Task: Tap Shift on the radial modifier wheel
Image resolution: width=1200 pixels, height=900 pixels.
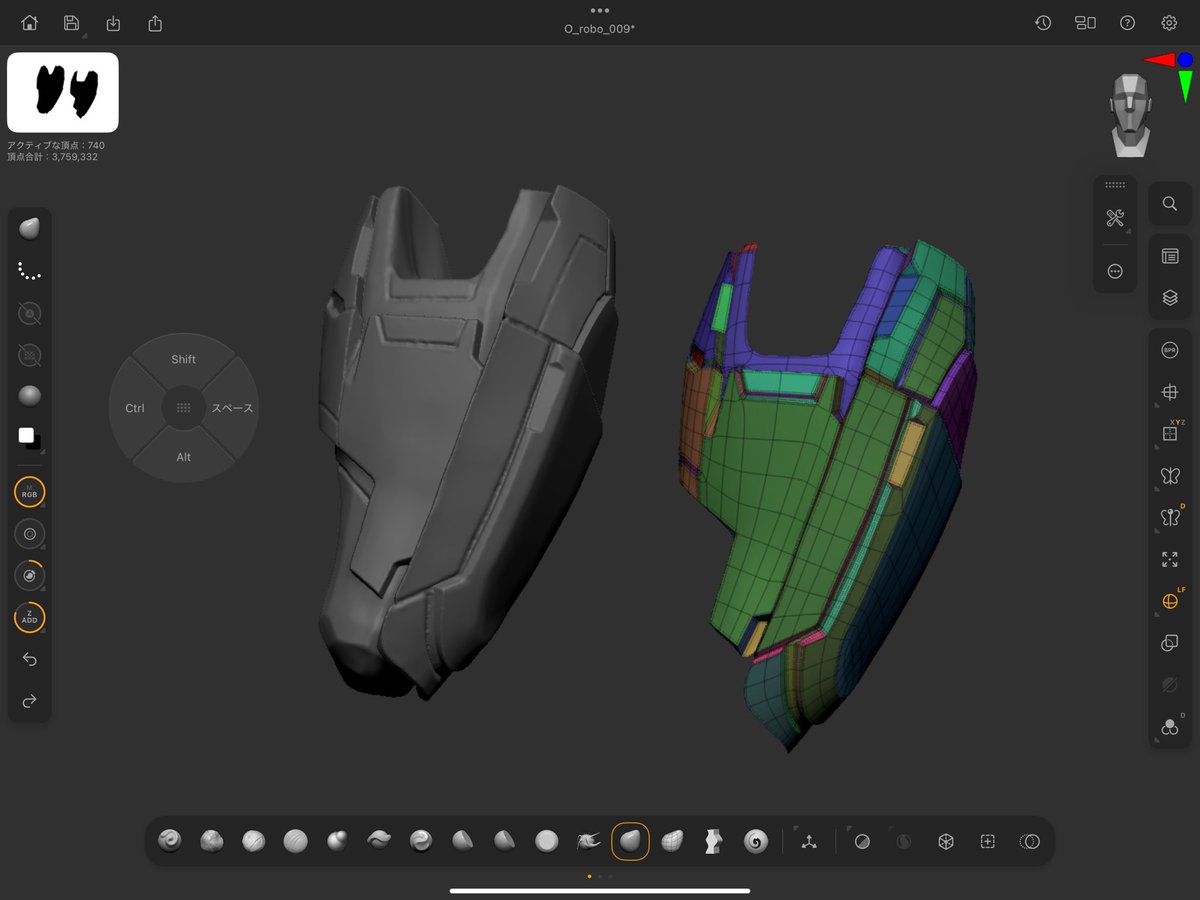Action: [x=183, y=359]
